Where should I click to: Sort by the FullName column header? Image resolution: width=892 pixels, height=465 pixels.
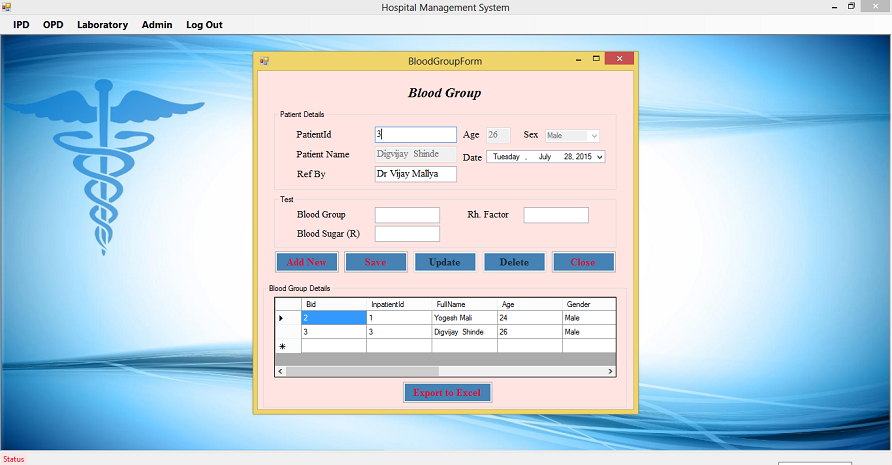tap(464, 304)
